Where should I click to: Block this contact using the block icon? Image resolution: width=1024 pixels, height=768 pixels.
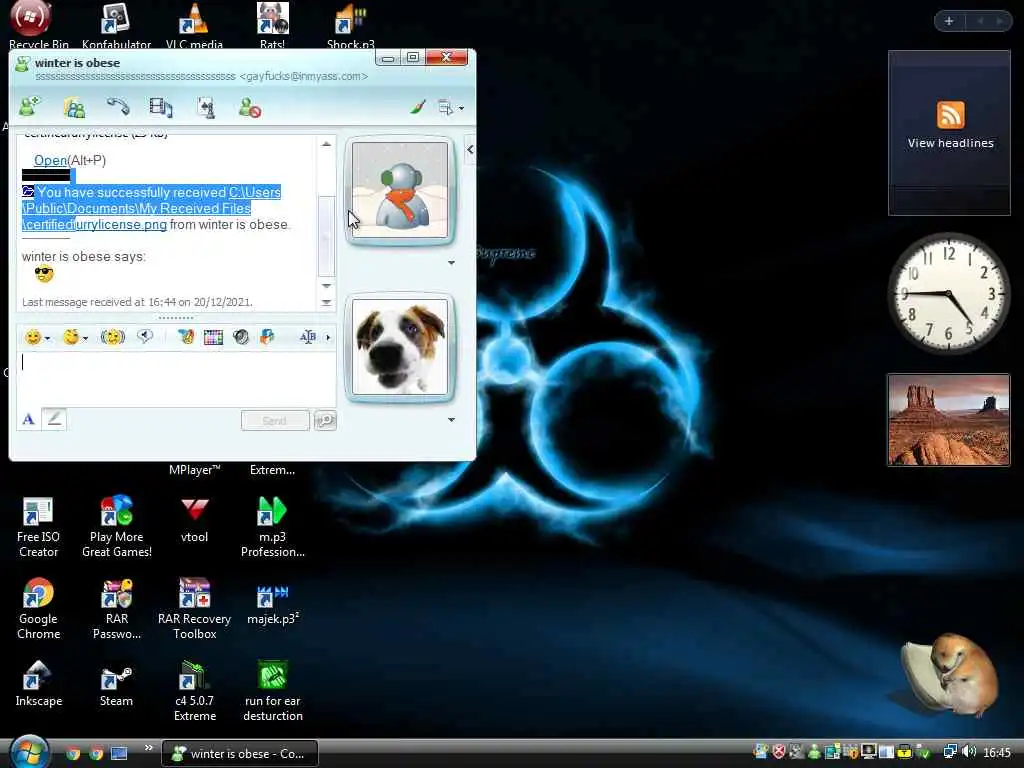(249, 107)
